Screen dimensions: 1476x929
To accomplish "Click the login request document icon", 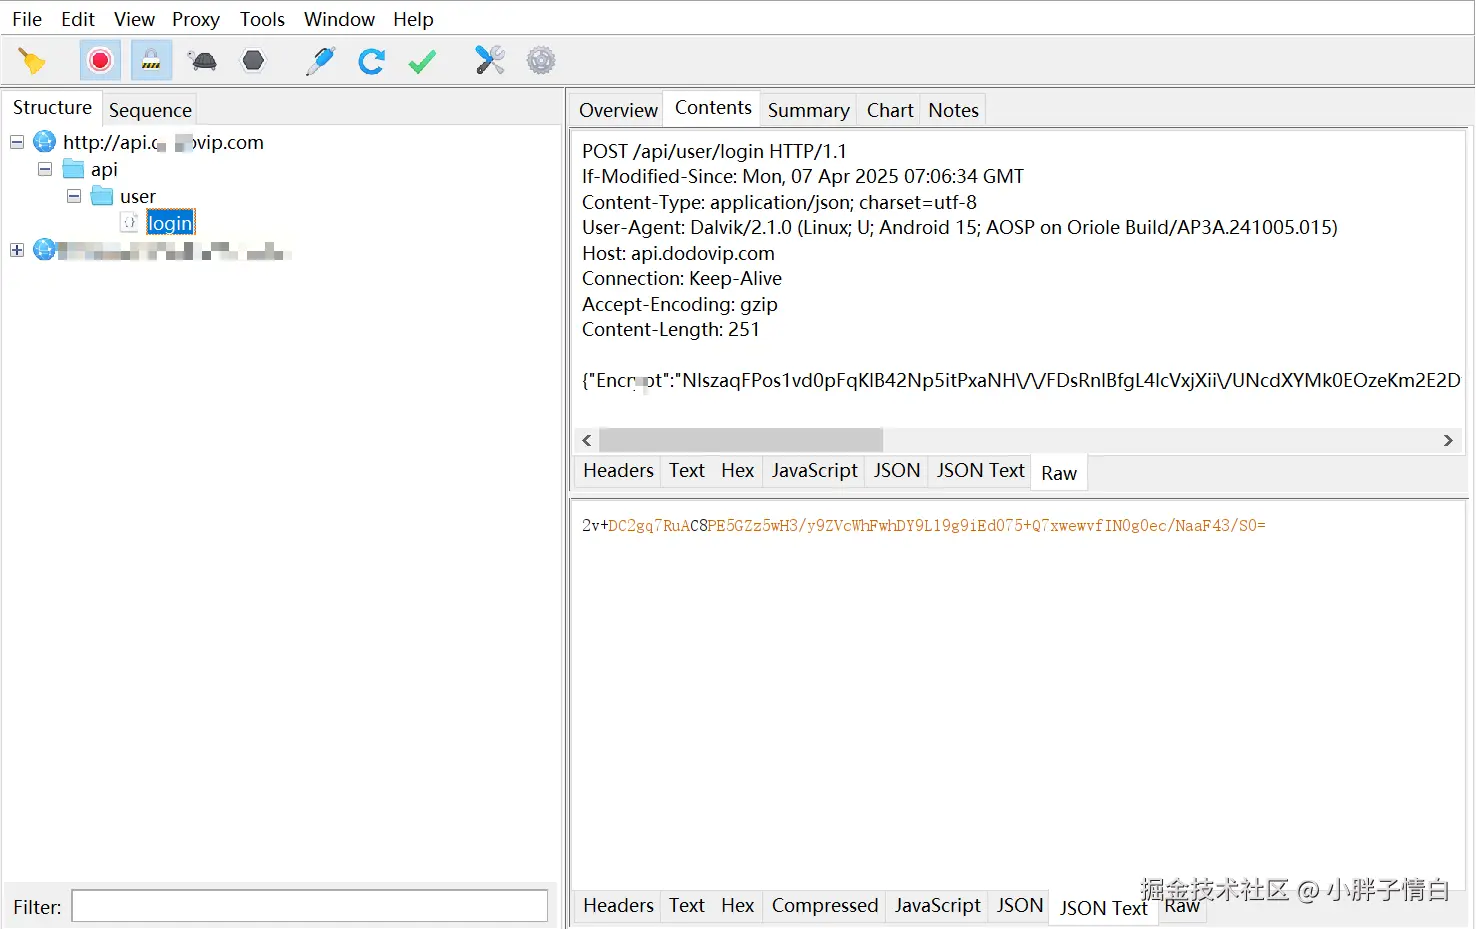I will tap(129, 223).
